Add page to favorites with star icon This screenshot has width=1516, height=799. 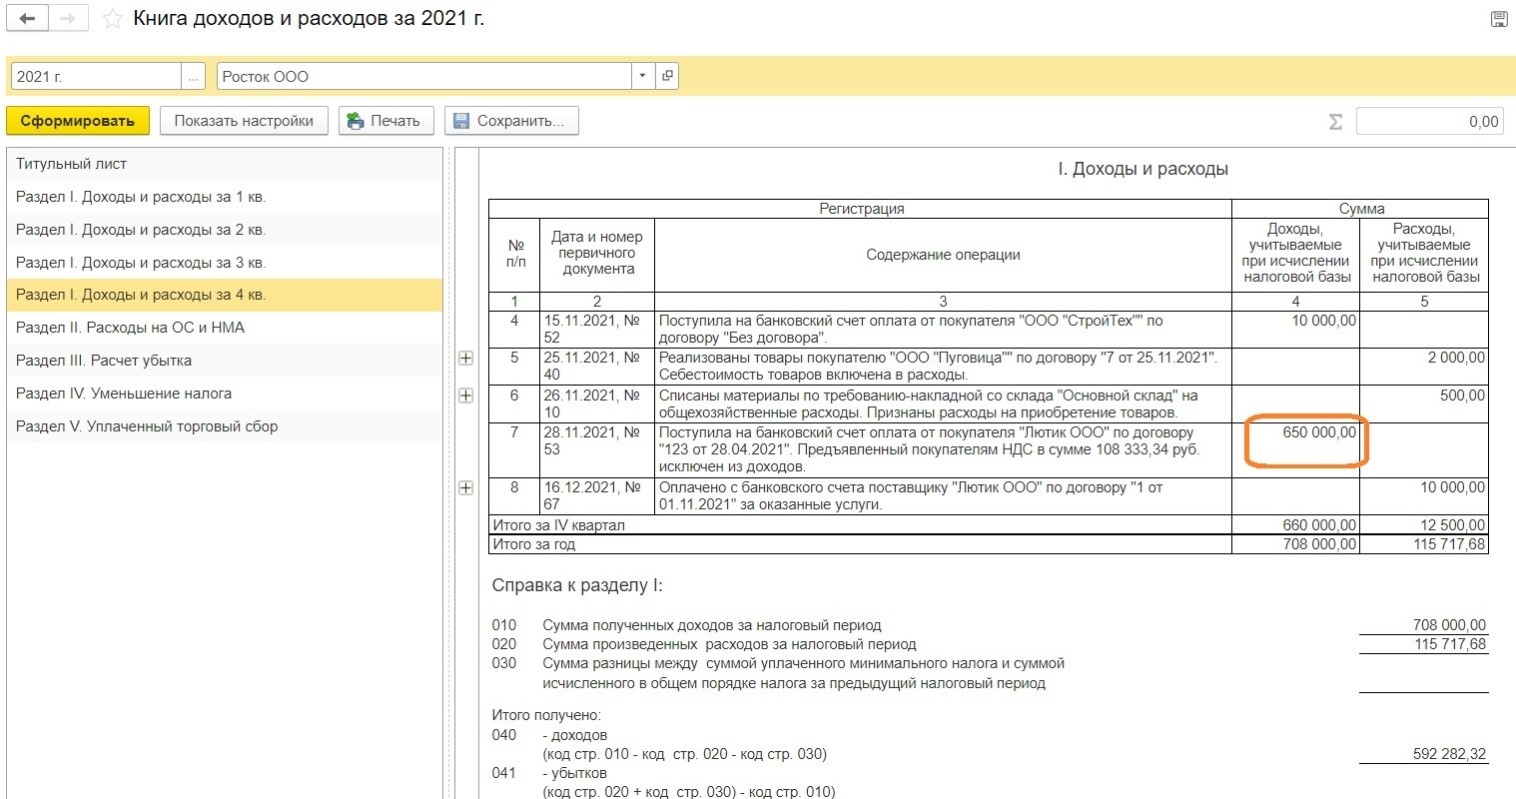click(x=113, y=19)
